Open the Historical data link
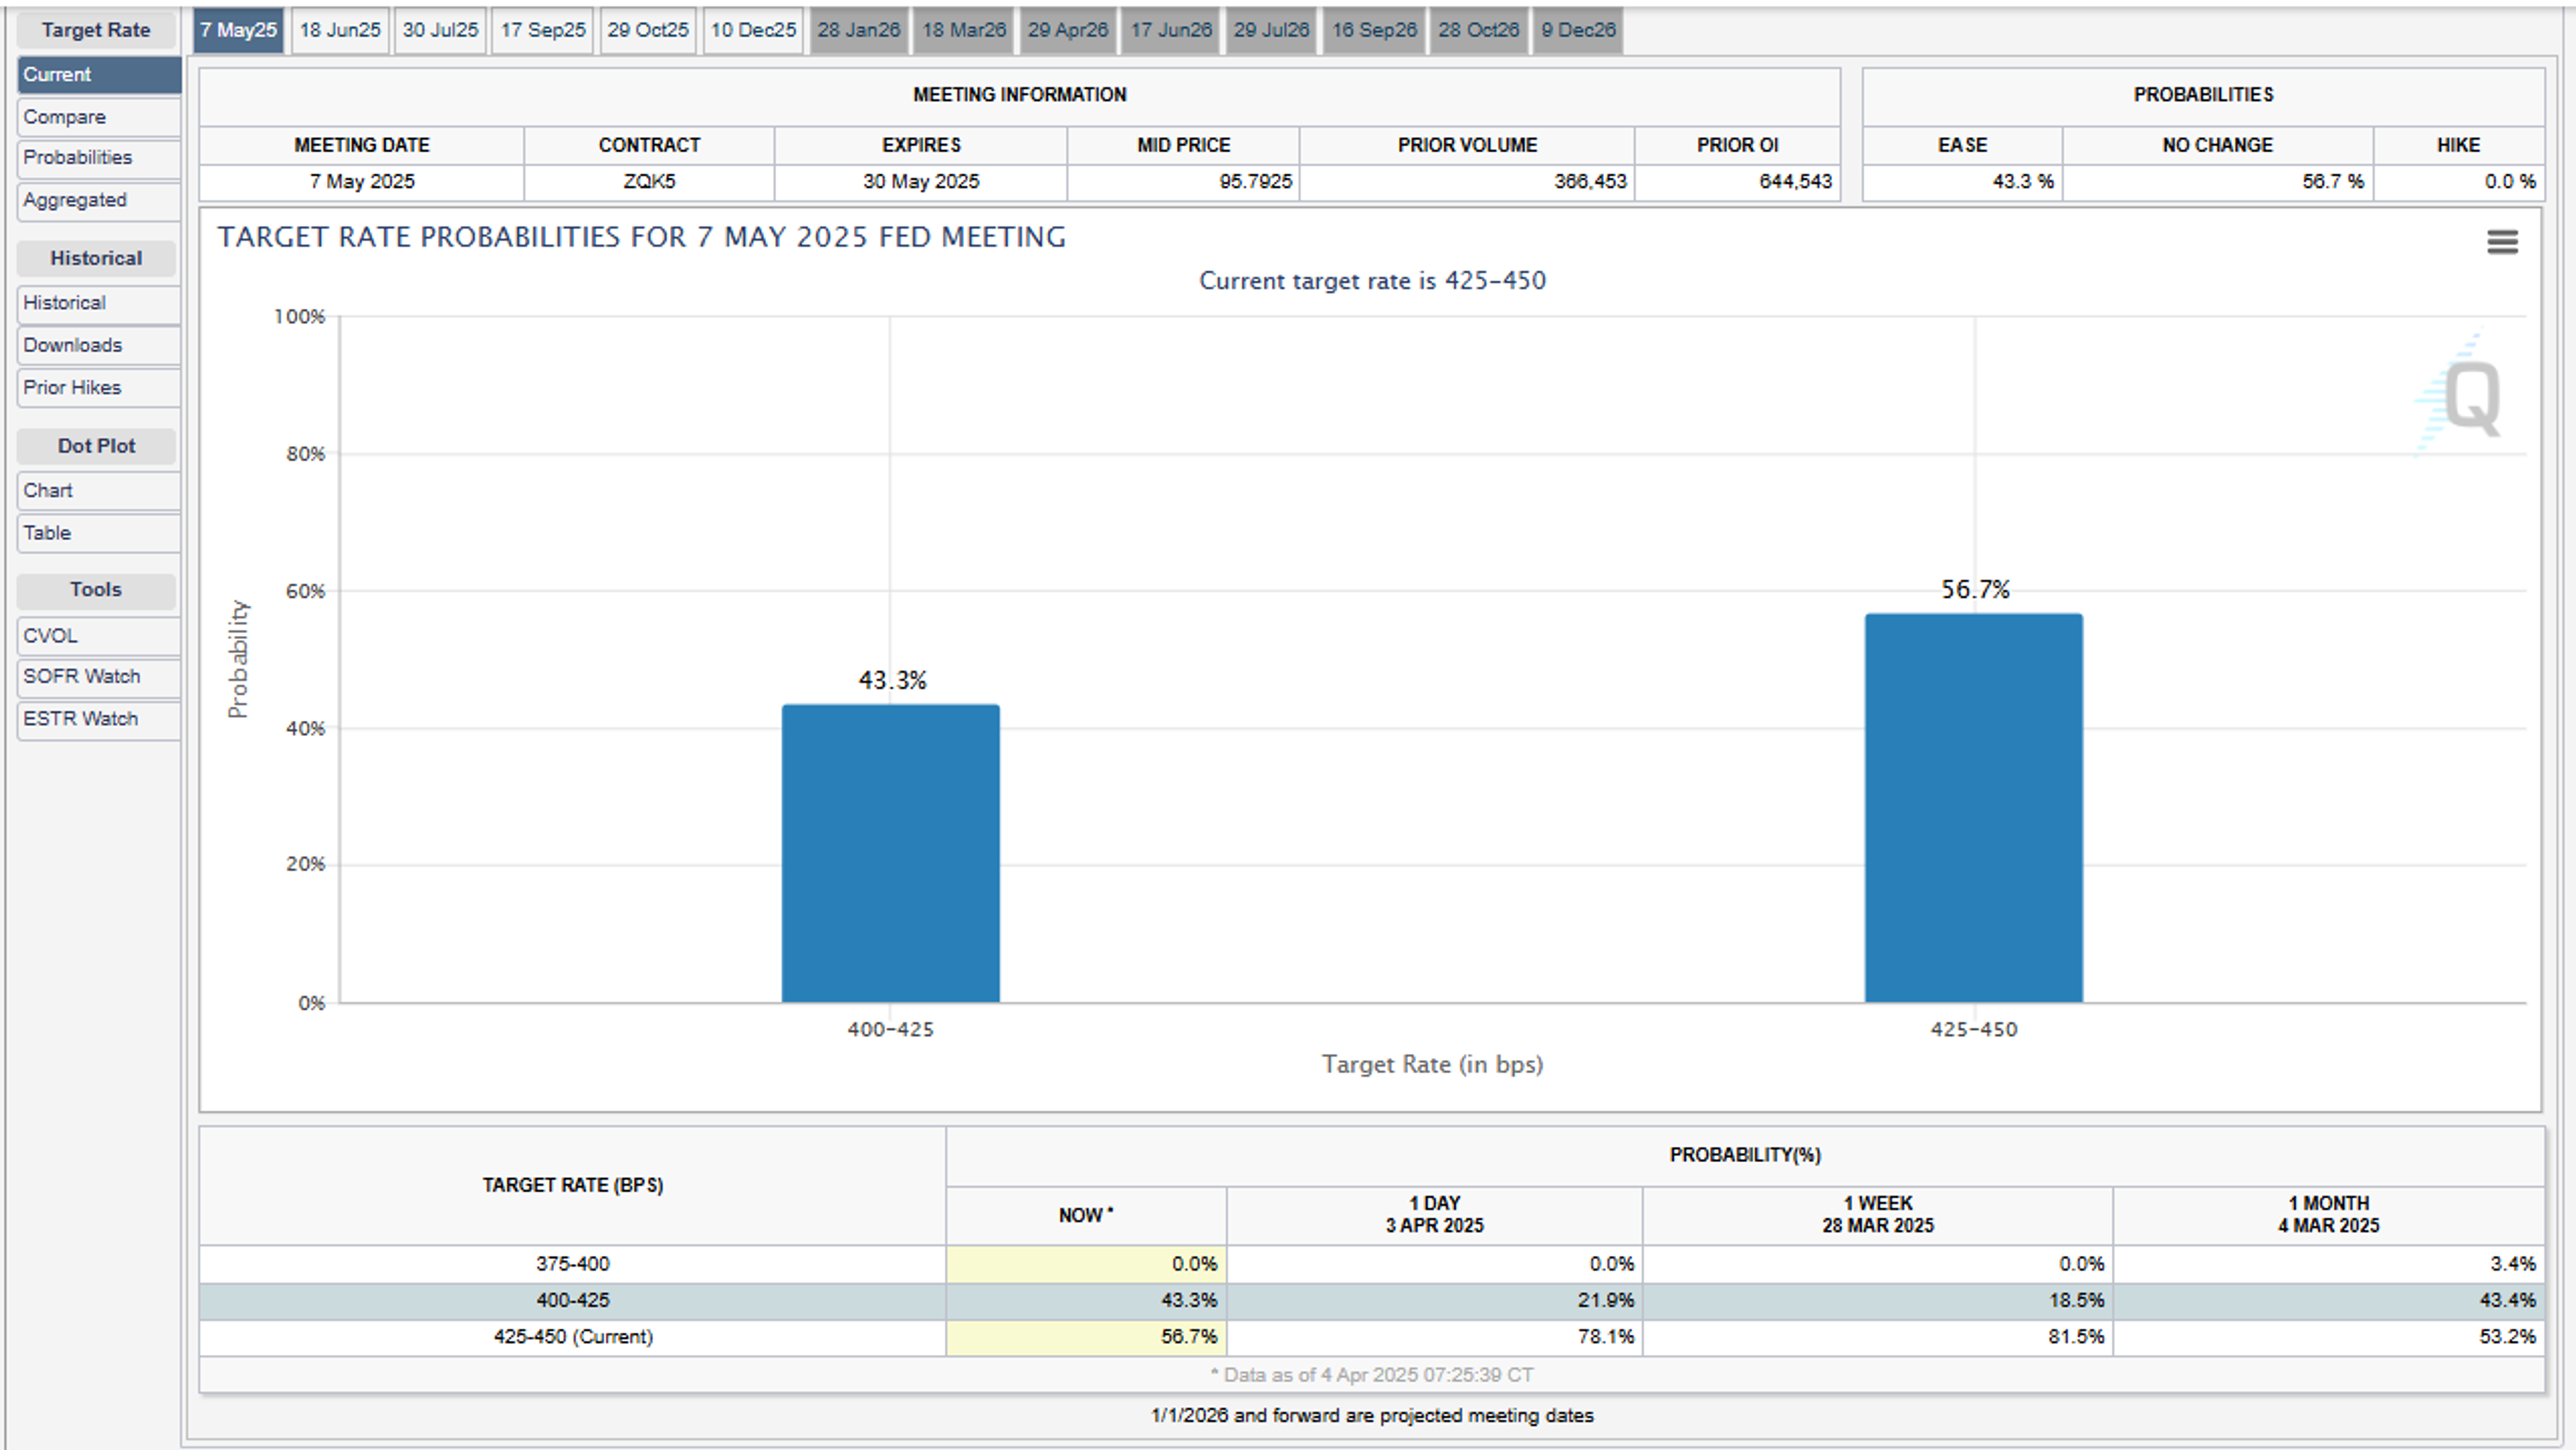This screenshot has width=2576, height=1450. pos(98,303)
